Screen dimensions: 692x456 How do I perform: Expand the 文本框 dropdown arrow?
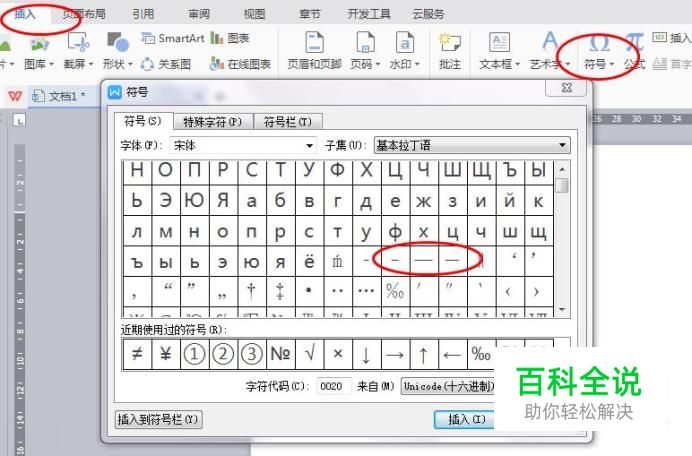point(517,64)
